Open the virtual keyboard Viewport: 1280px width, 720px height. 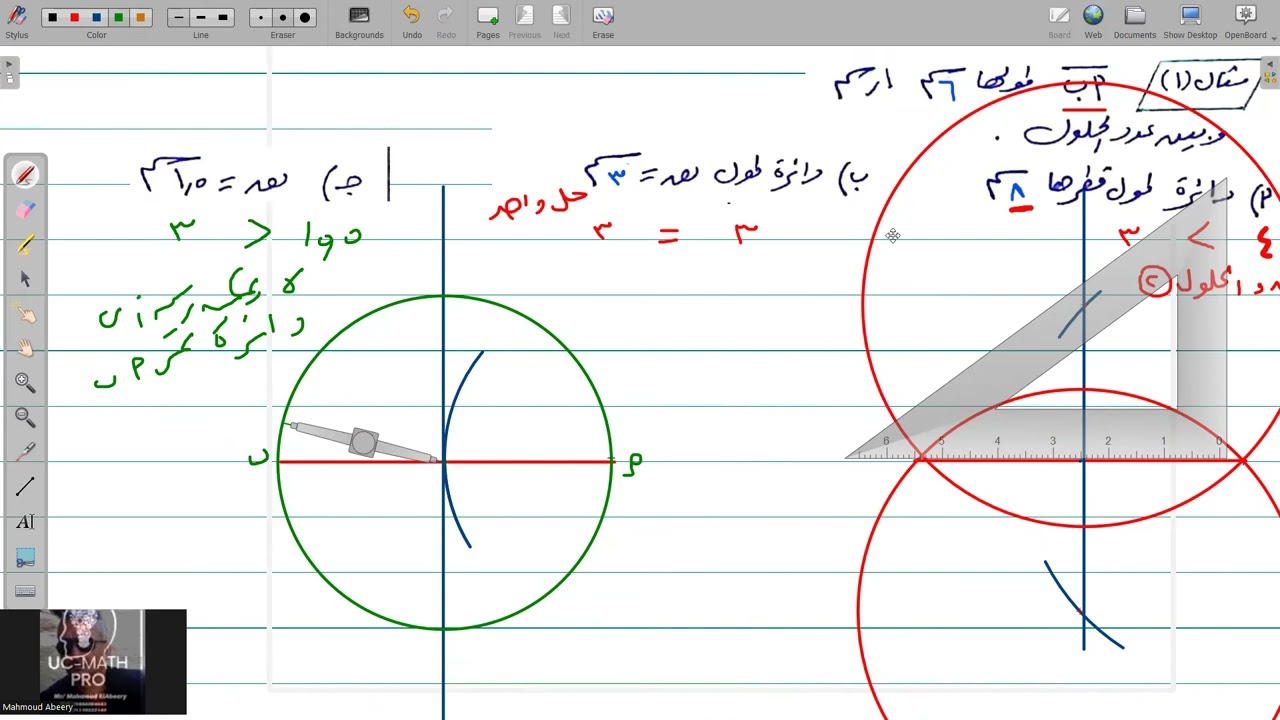coord(25,591)
